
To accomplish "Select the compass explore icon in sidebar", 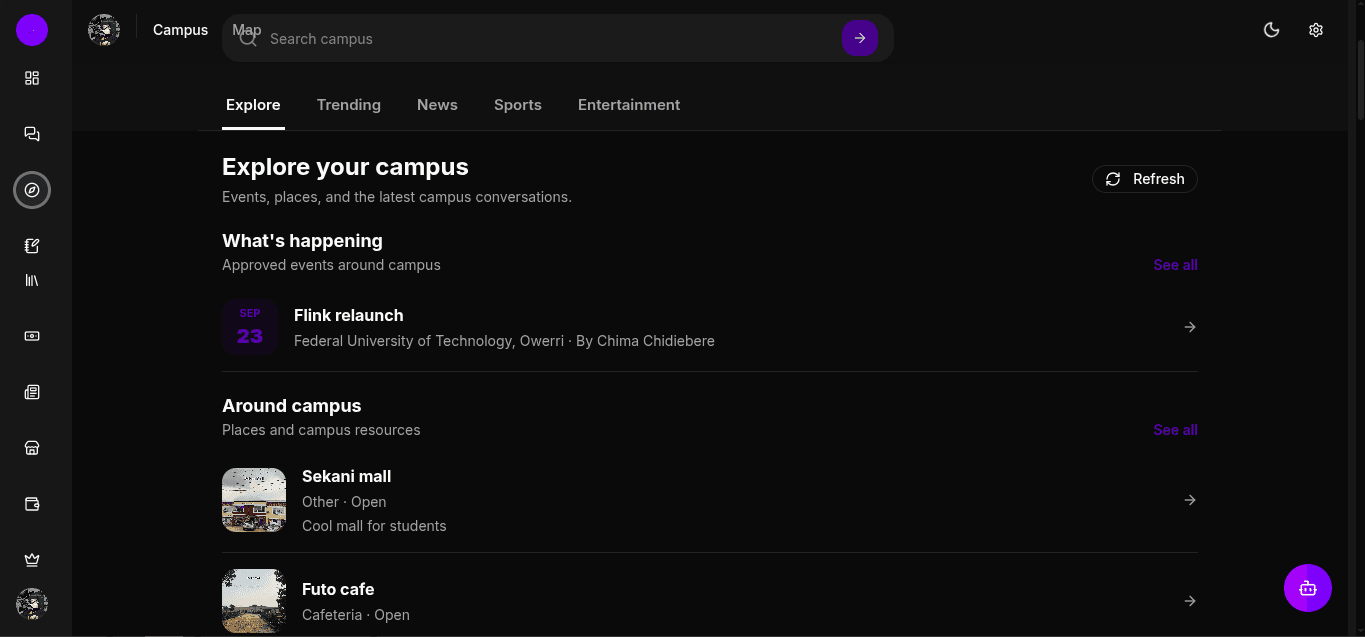I will pyautogui.click(x=32, y=190).
